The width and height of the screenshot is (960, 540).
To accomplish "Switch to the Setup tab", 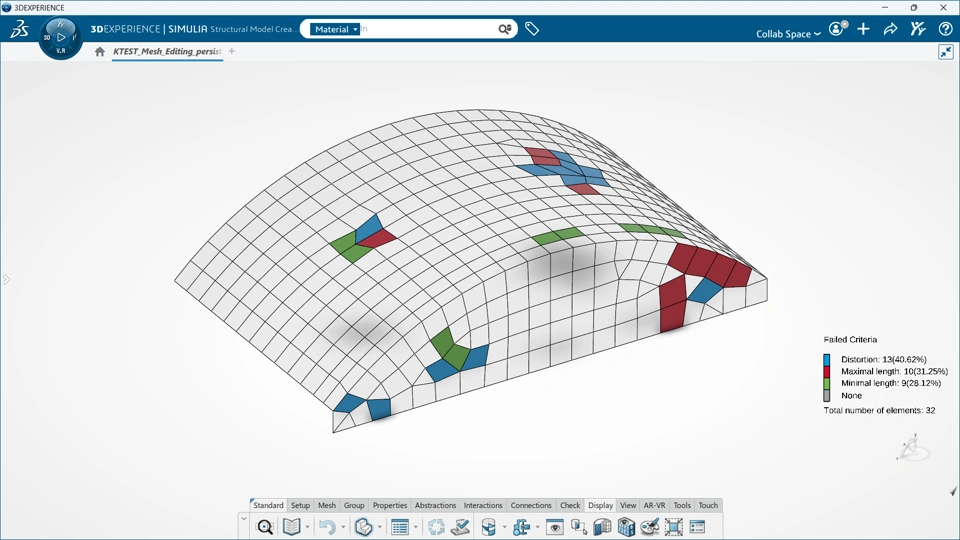I will [x=300, y=505].
